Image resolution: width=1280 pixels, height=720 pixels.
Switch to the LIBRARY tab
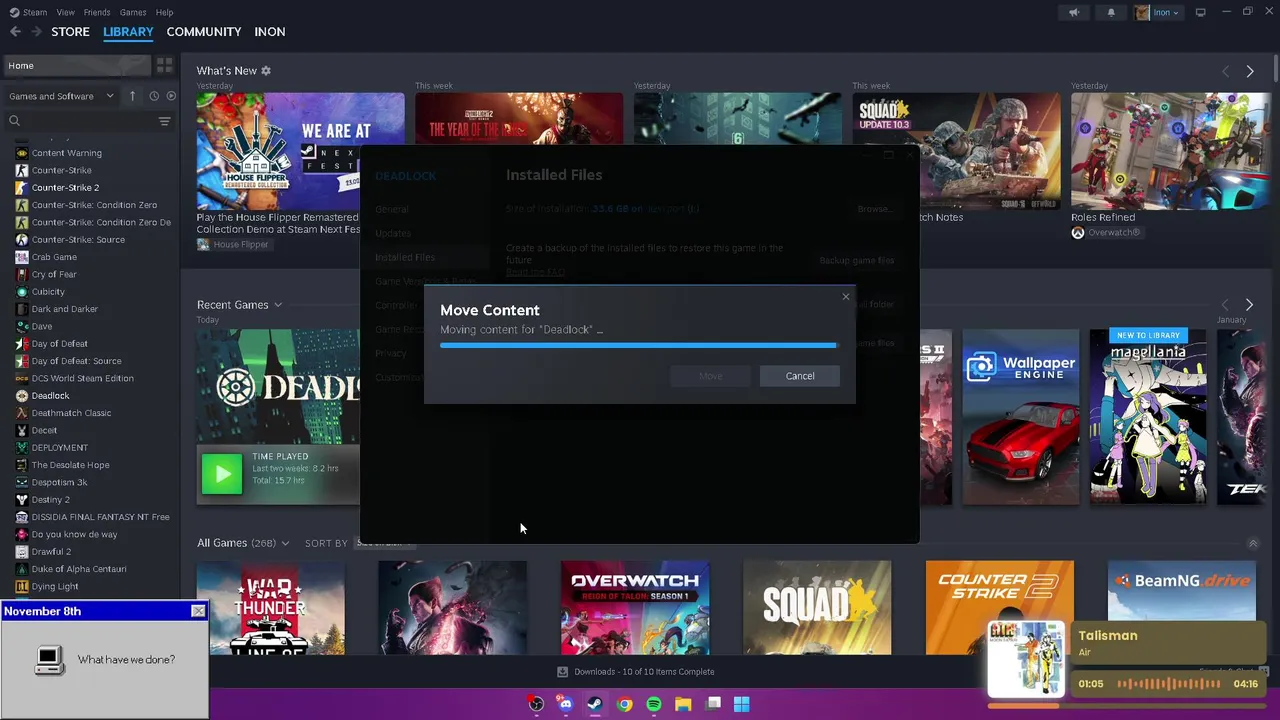coord(128,32)
